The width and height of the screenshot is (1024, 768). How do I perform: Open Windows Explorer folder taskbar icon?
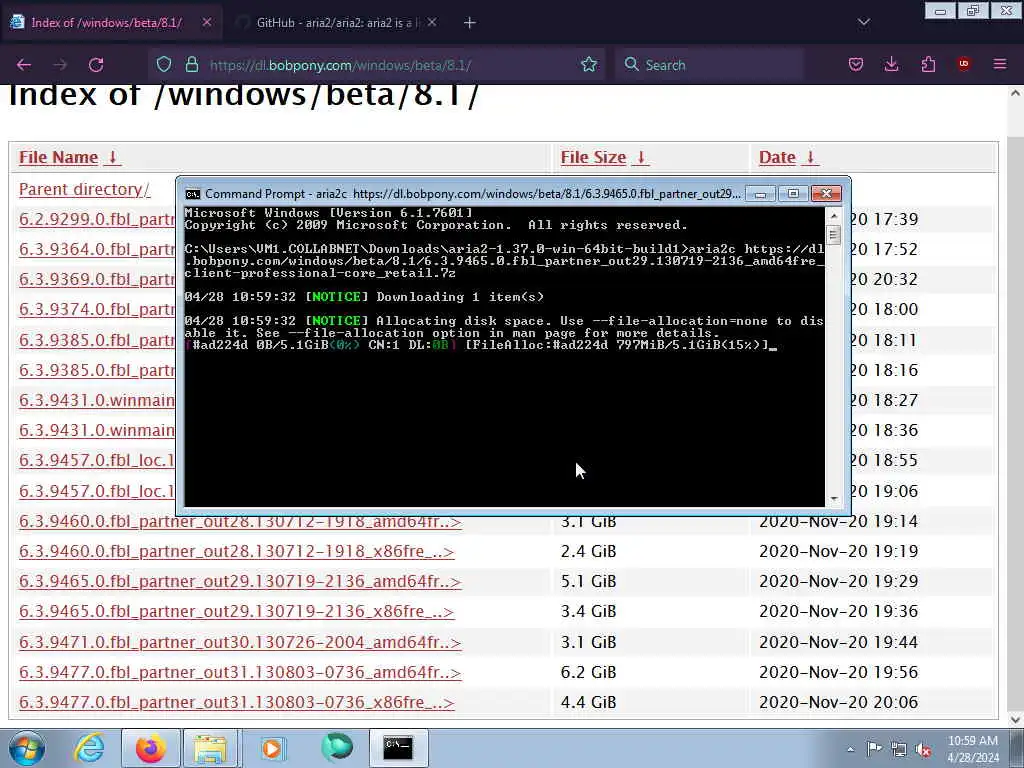(210, 748)
